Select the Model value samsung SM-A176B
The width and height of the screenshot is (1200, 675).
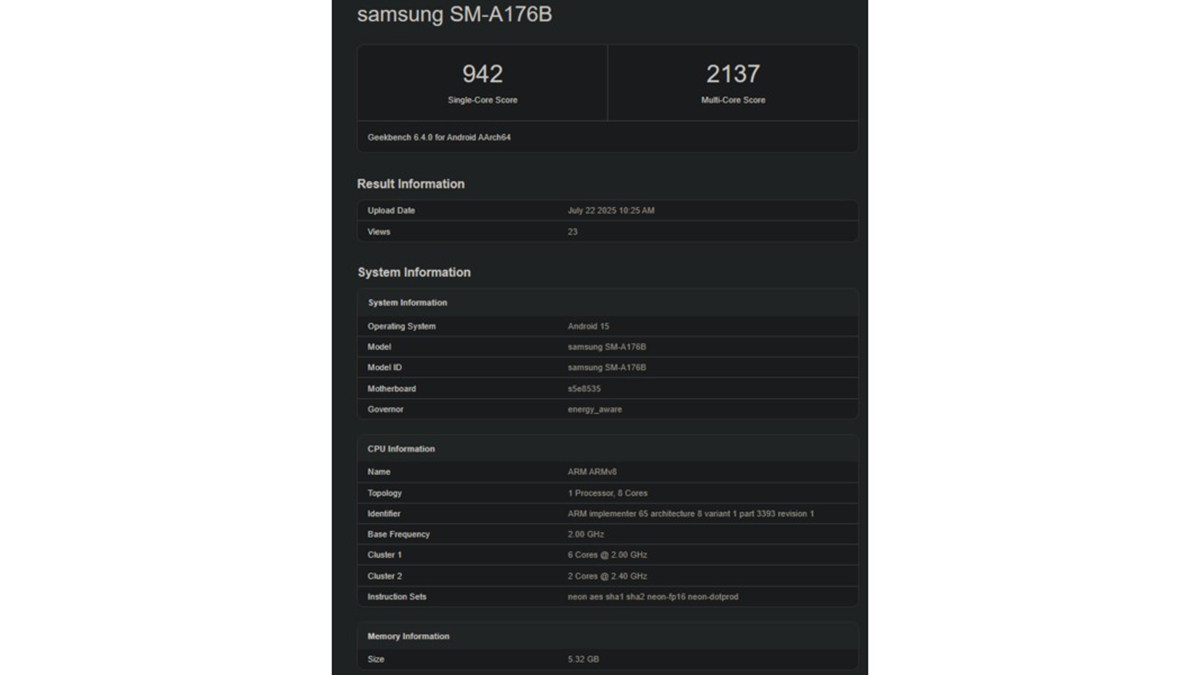(607, 347)
